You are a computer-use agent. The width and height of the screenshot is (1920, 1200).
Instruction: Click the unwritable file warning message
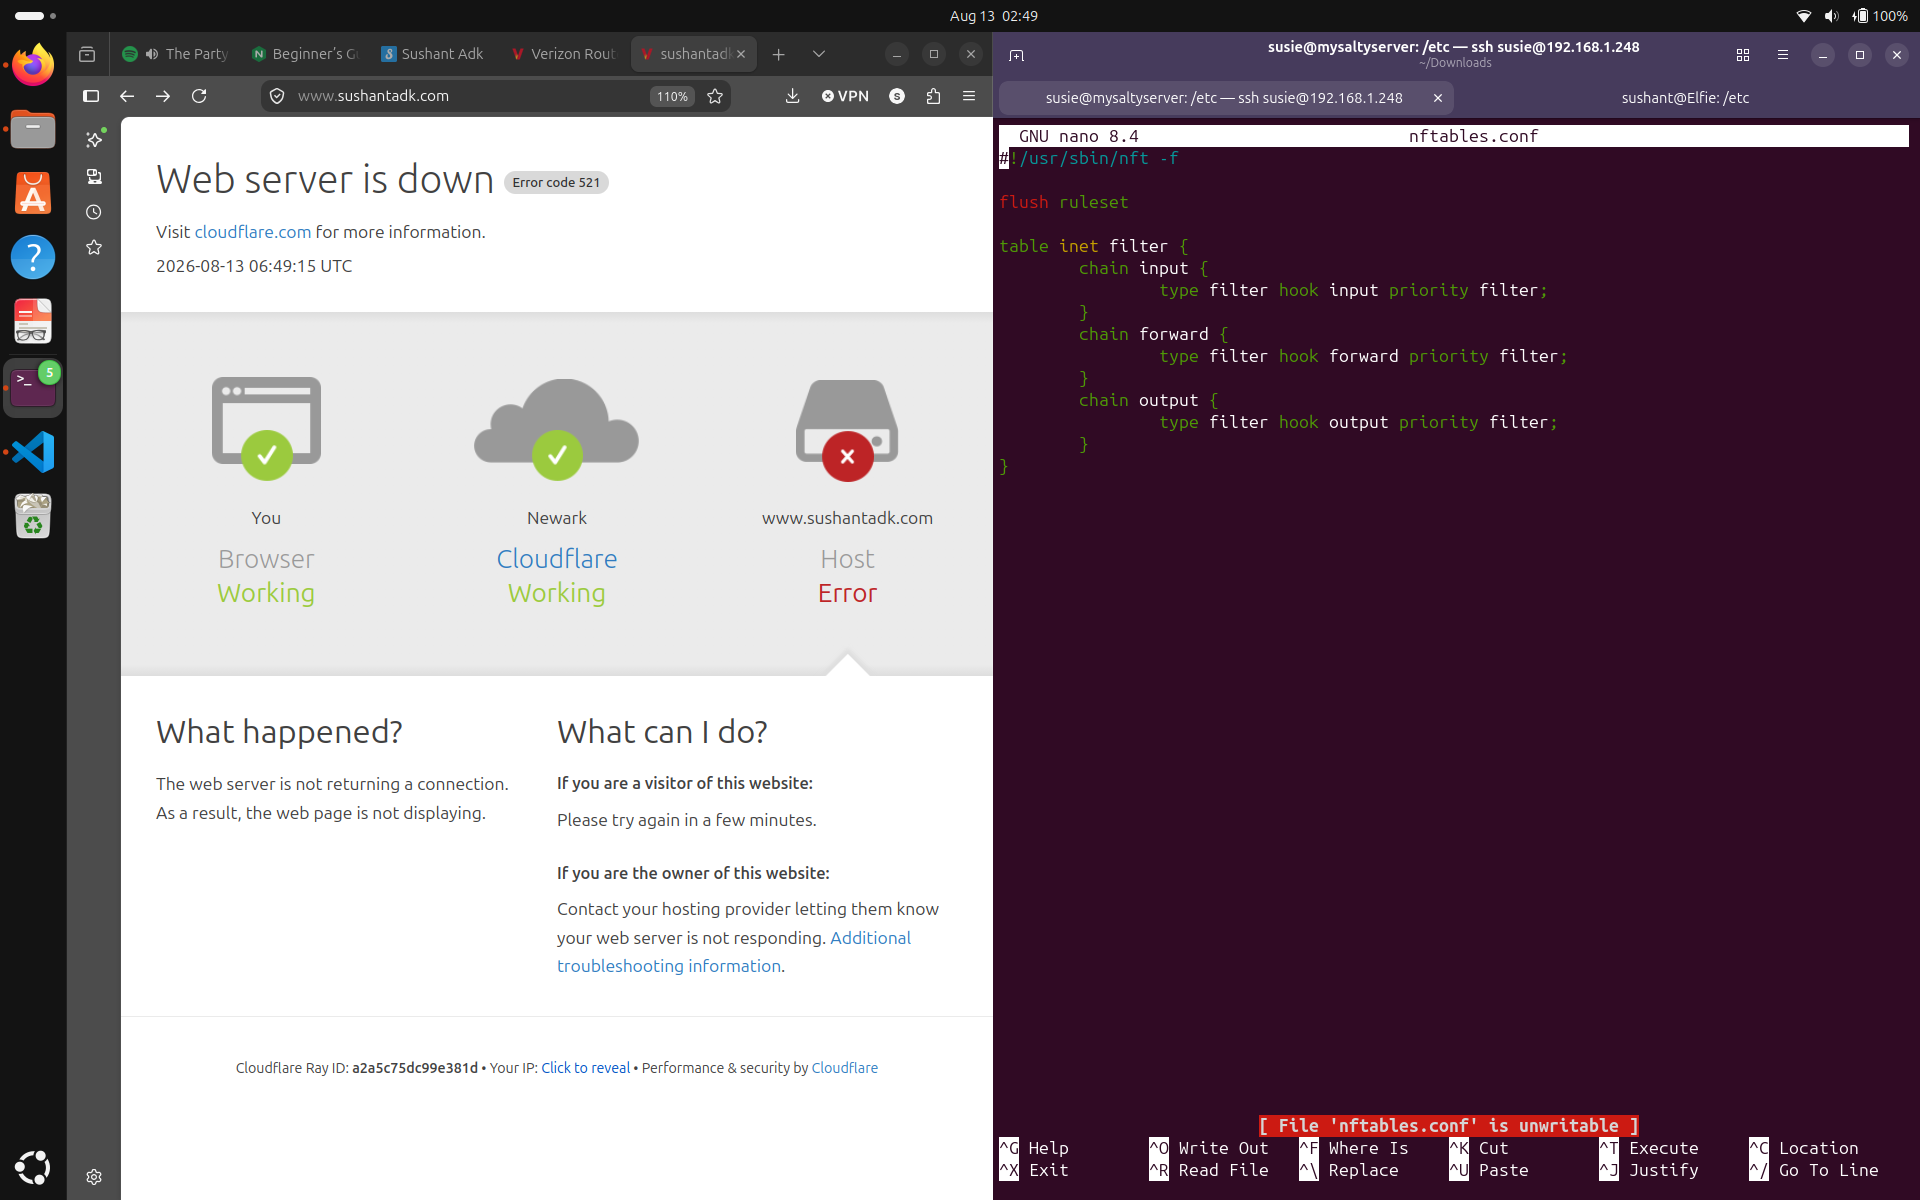coord(1448,1126)
